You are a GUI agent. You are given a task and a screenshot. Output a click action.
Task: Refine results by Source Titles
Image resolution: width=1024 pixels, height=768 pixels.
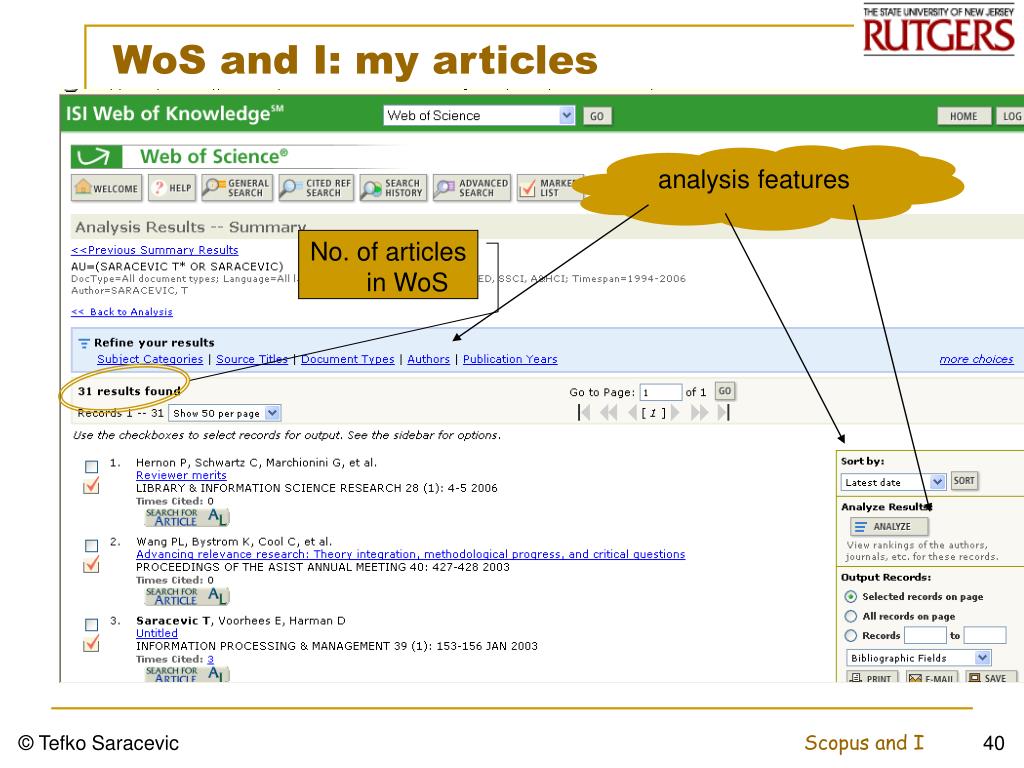pos(252,359)
